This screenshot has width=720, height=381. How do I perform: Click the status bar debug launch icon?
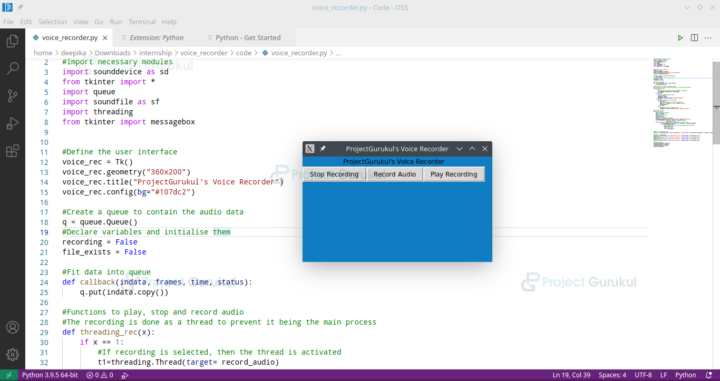tap(125, 375)
